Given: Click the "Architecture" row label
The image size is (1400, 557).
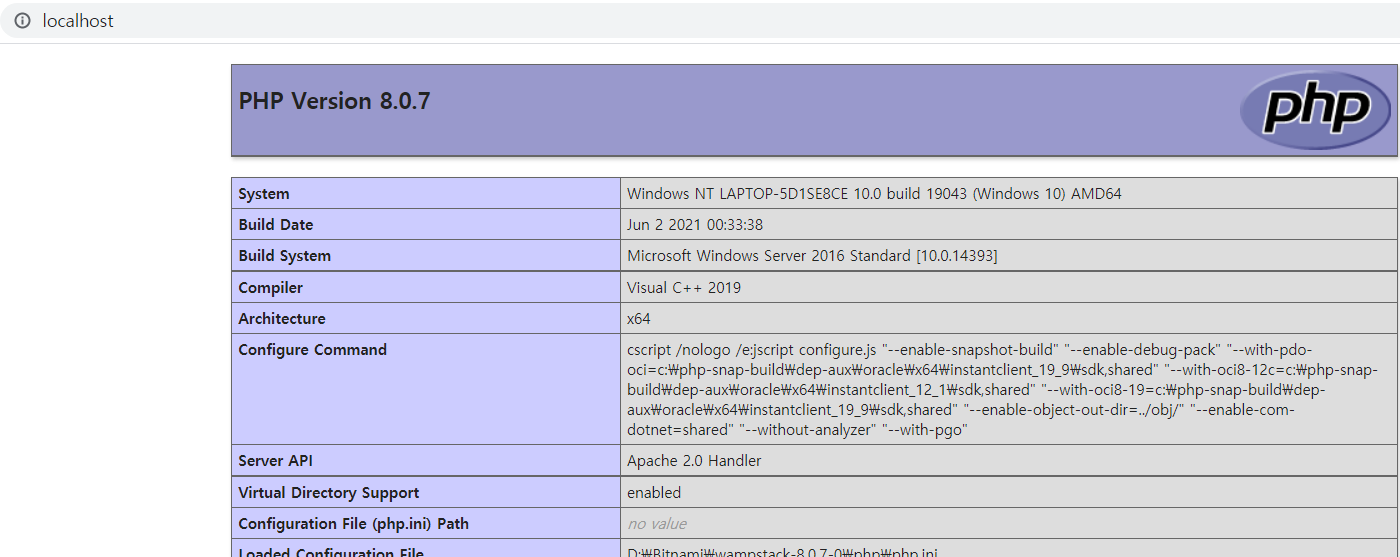Looking at the screenshot, I should (282, 319).
